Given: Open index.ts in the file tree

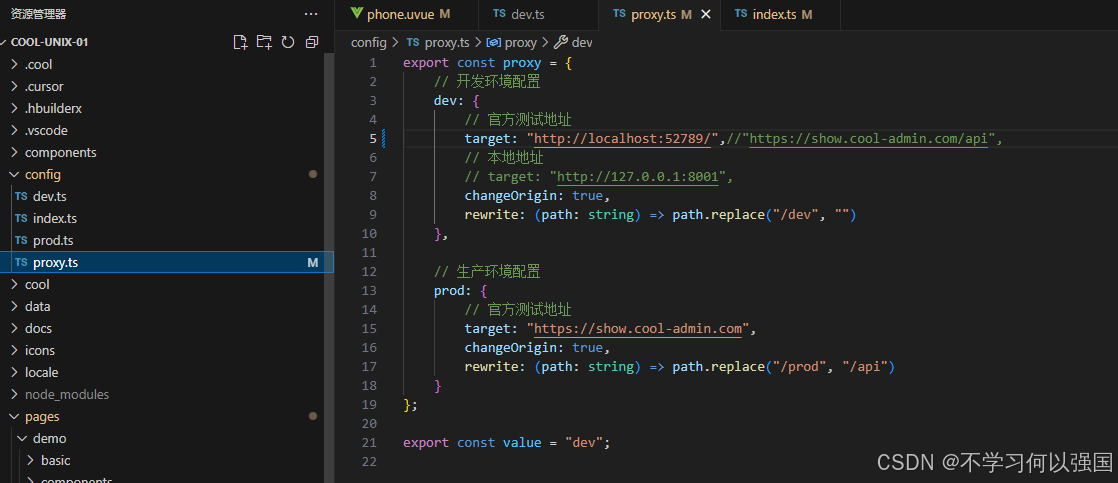Looking at the screenshot, I should pyautogui.click(x=167, y=218).
